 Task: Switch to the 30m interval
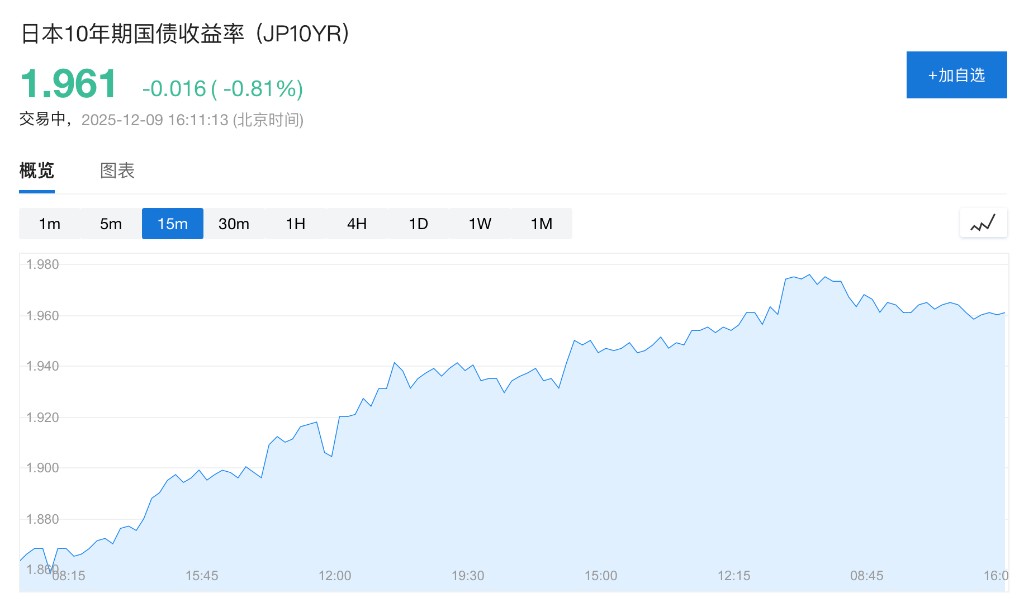234,224
